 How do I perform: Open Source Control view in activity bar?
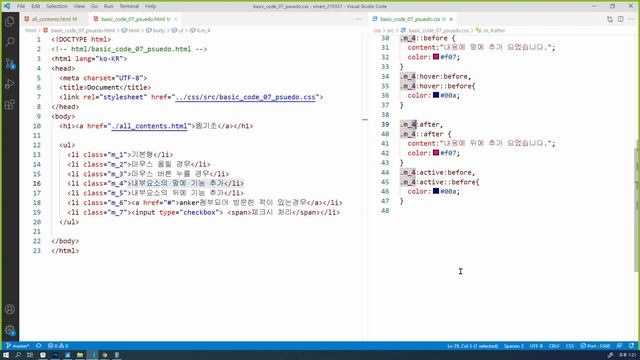(x=10, y=63)
